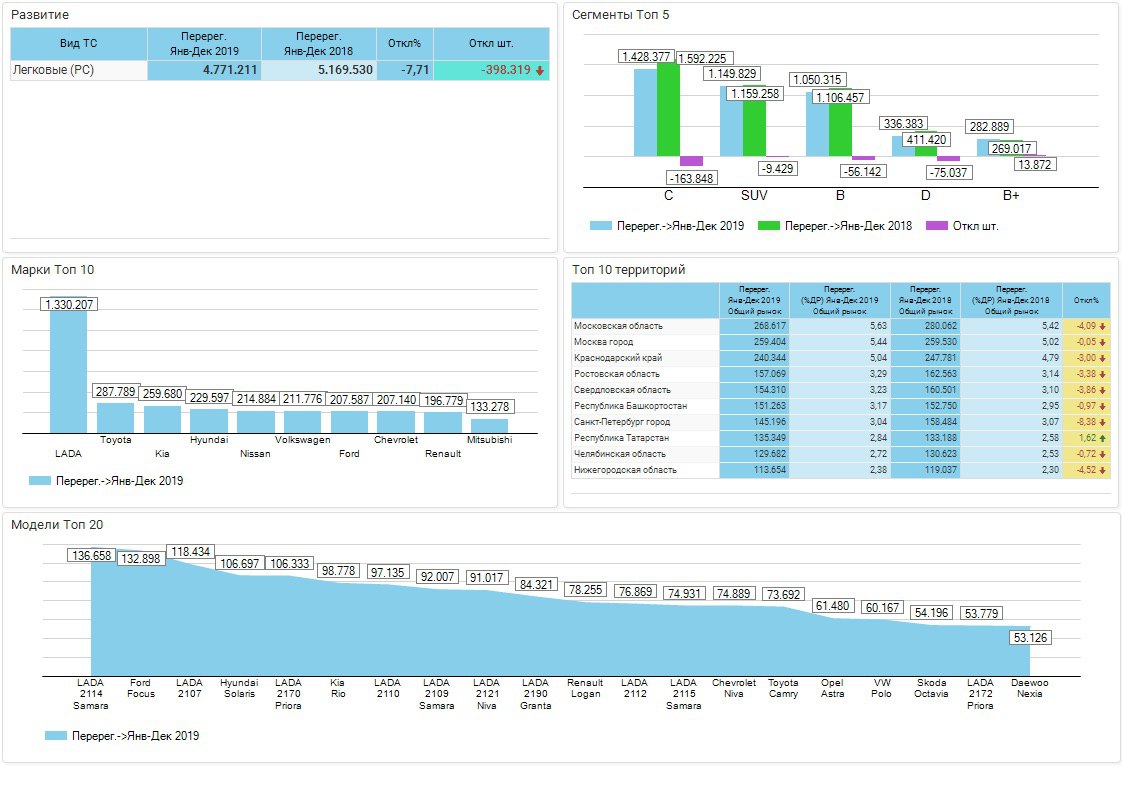
Task: Select the Москва город row
Action: [x=841, y=342]
